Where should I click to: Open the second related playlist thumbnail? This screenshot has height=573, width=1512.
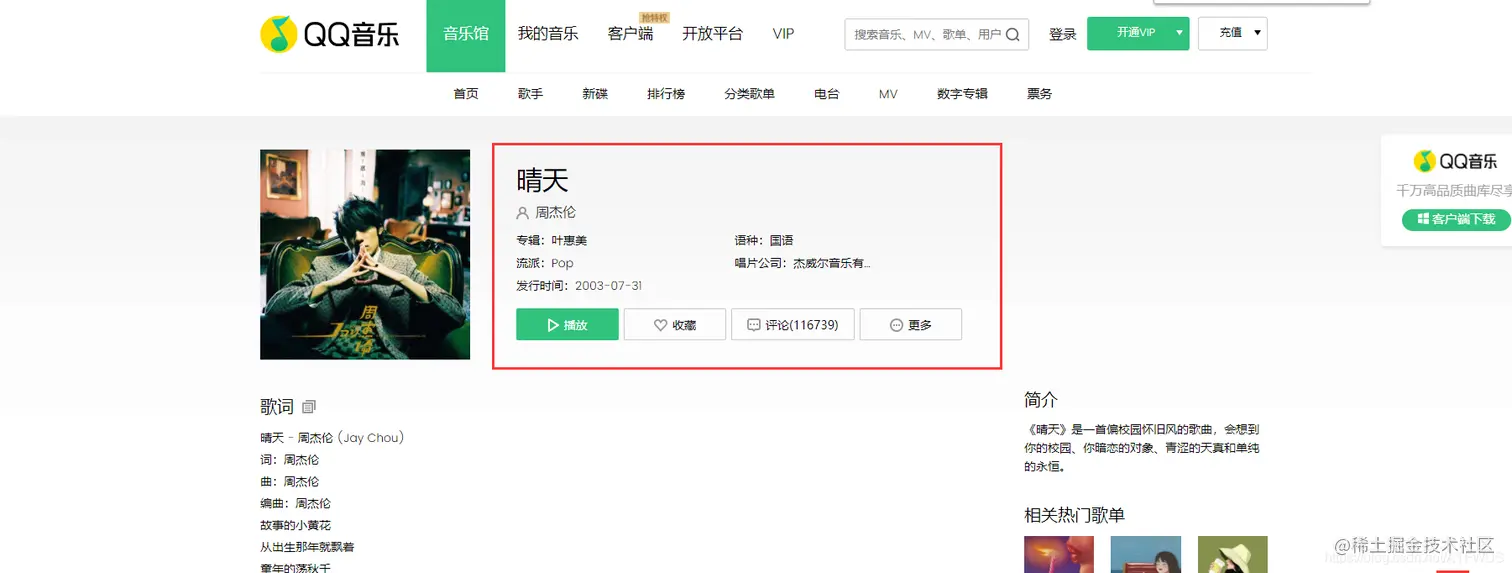coord(1146,554)
